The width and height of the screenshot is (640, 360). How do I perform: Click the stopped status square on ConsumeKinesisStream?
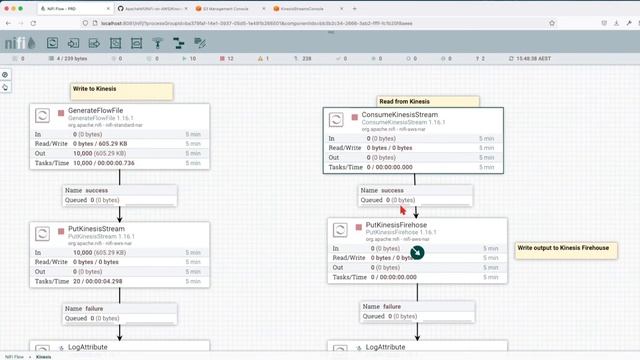tap(355, 117)
